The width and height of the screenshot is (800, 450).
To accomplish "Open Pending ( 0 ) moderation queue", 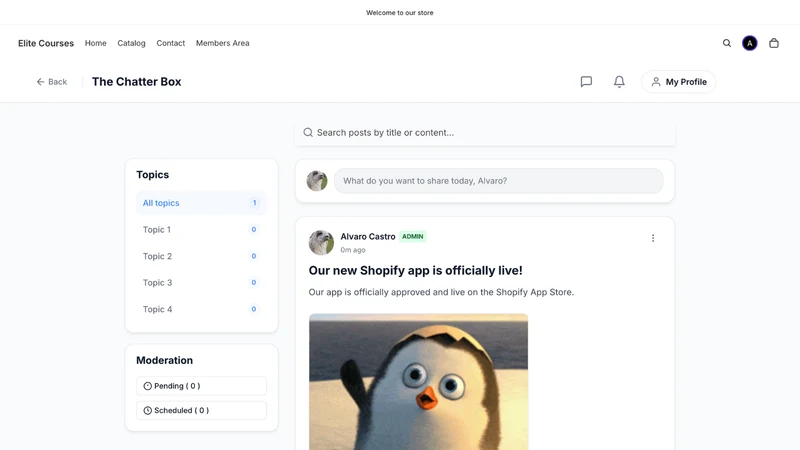I will pos(201,386).
